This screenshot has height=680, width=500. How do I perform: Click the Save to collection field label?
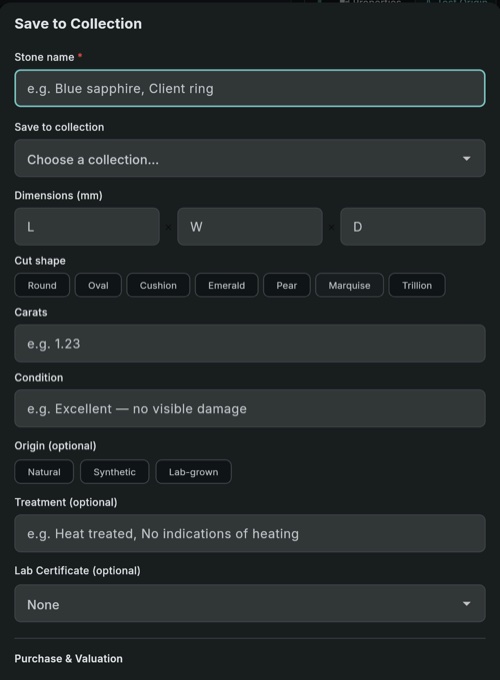coord(59,127)
